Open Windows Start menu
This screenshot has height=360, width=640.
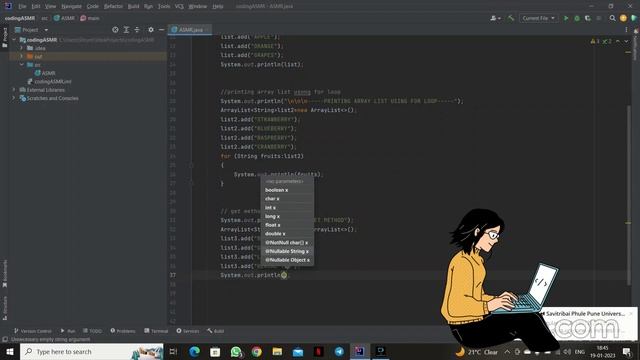point(9,351)
